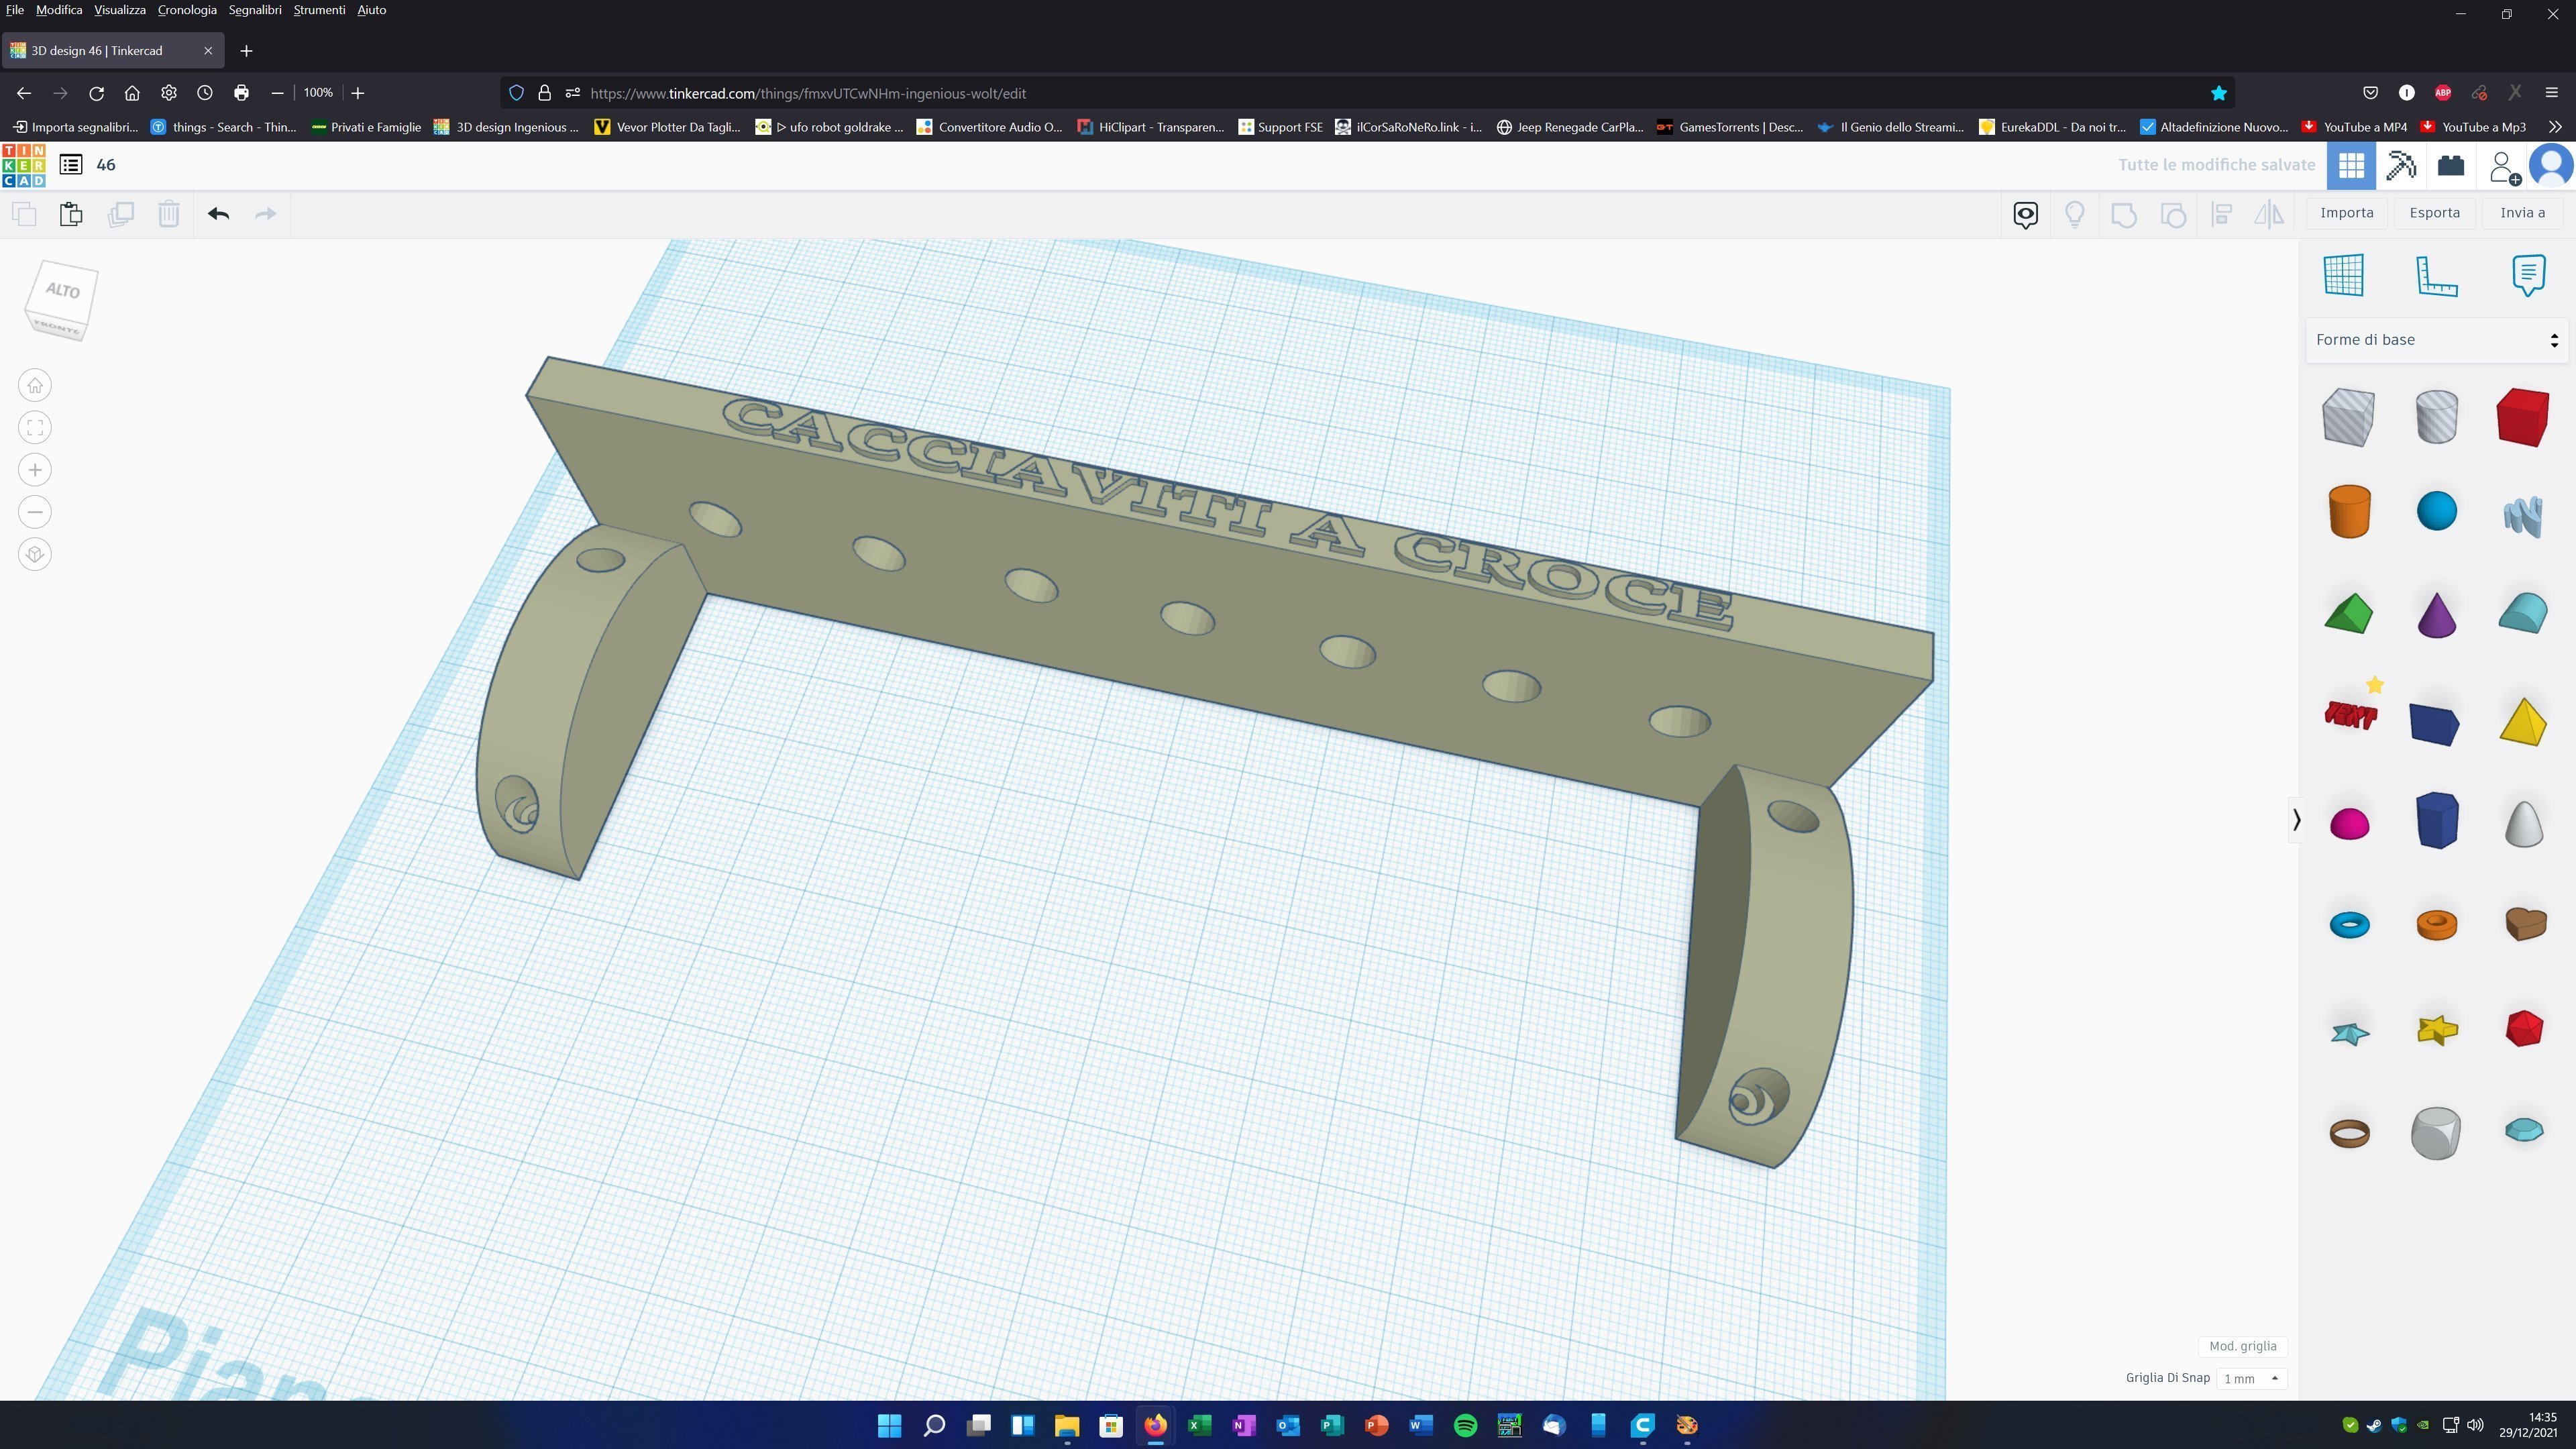Open the user profile avatar

2551,165
